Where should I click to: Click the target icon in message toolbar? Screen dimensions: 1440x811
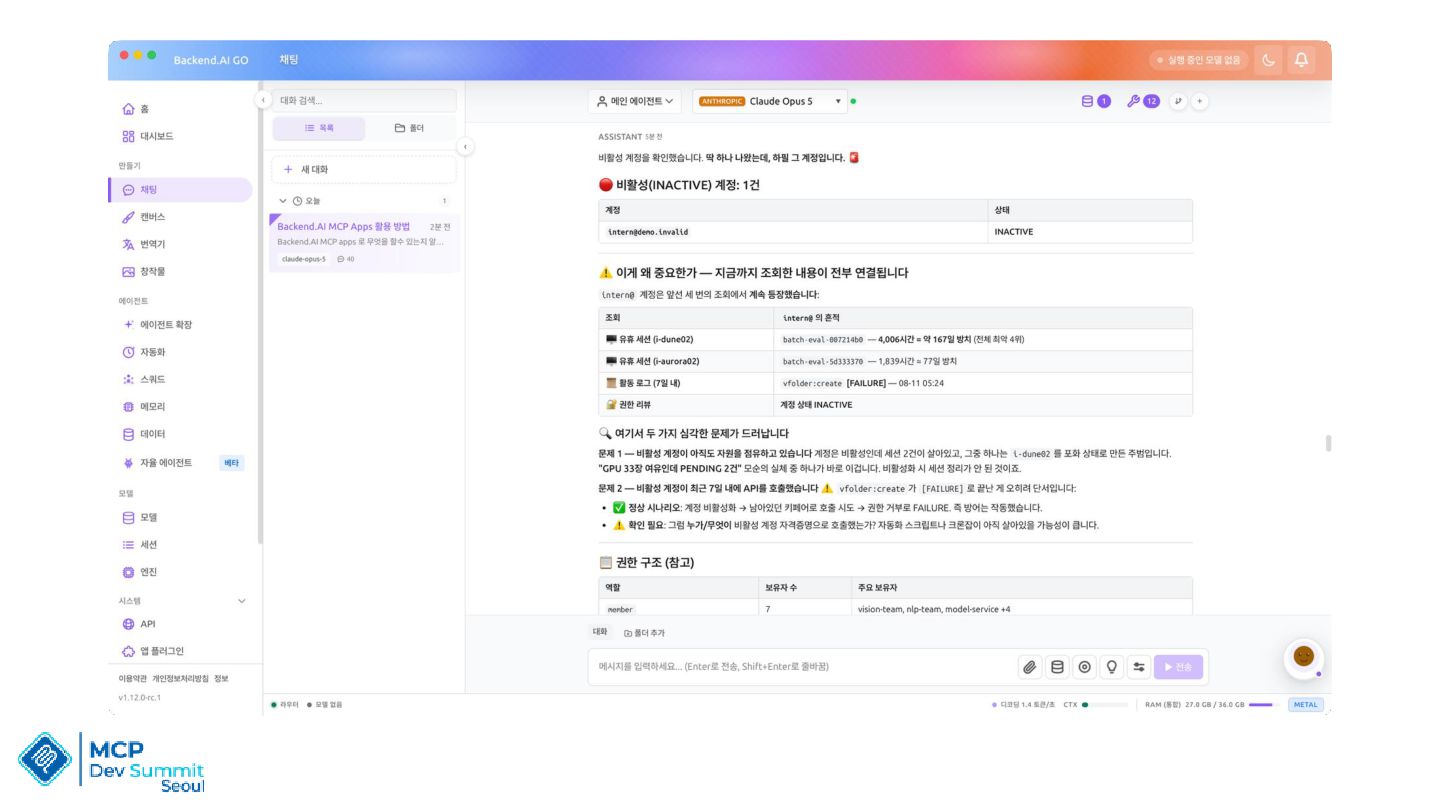pyautogui.click(x=1084, y=667)
